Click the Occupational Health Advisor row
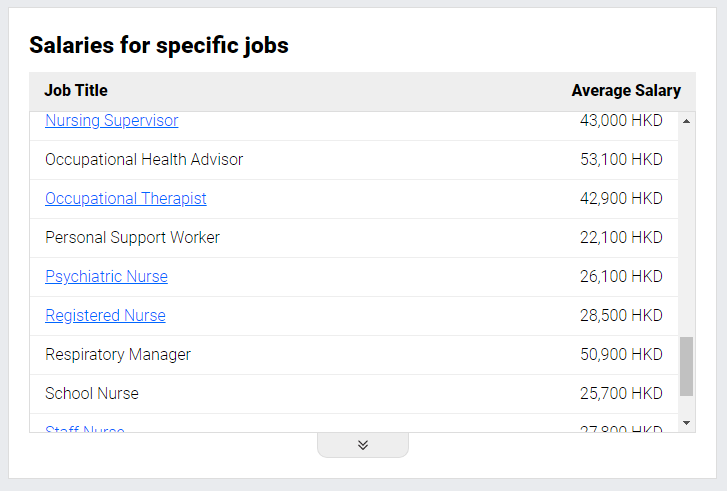The image size is (727, 491). (354, 160)
